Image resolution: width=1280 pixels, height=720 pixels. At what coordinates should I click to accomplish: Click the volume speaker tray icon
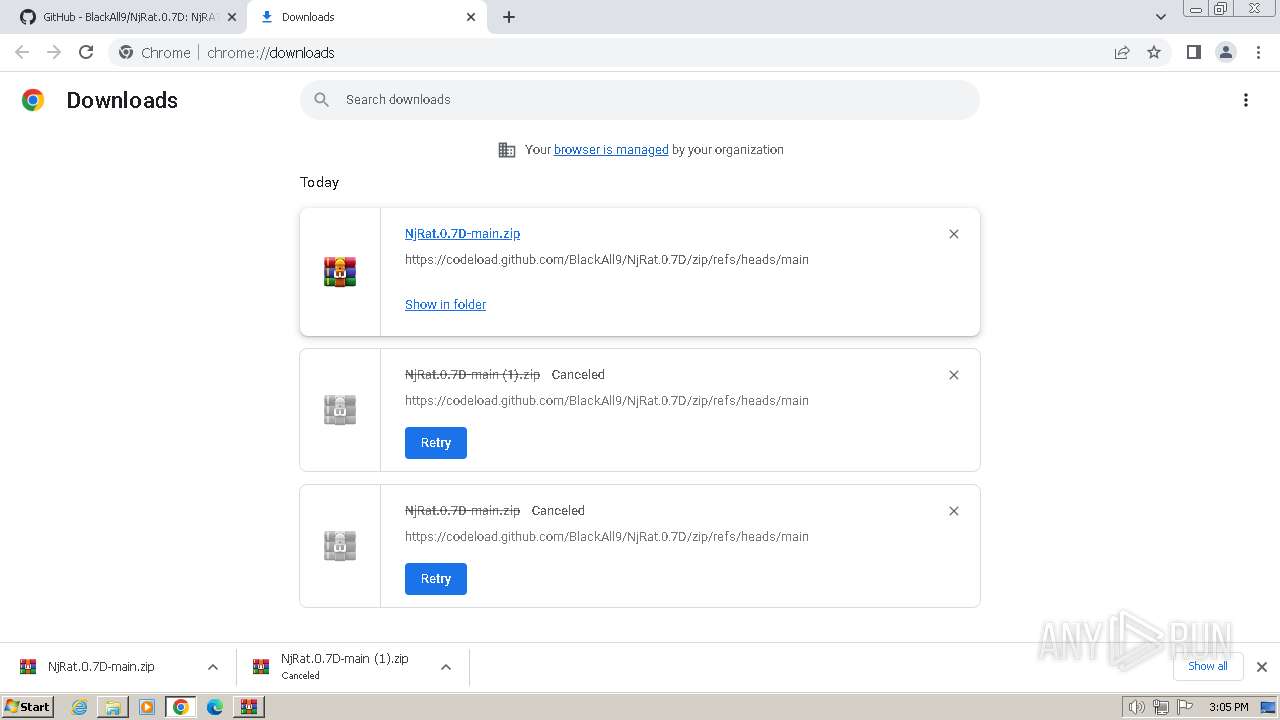(1137, 707)
